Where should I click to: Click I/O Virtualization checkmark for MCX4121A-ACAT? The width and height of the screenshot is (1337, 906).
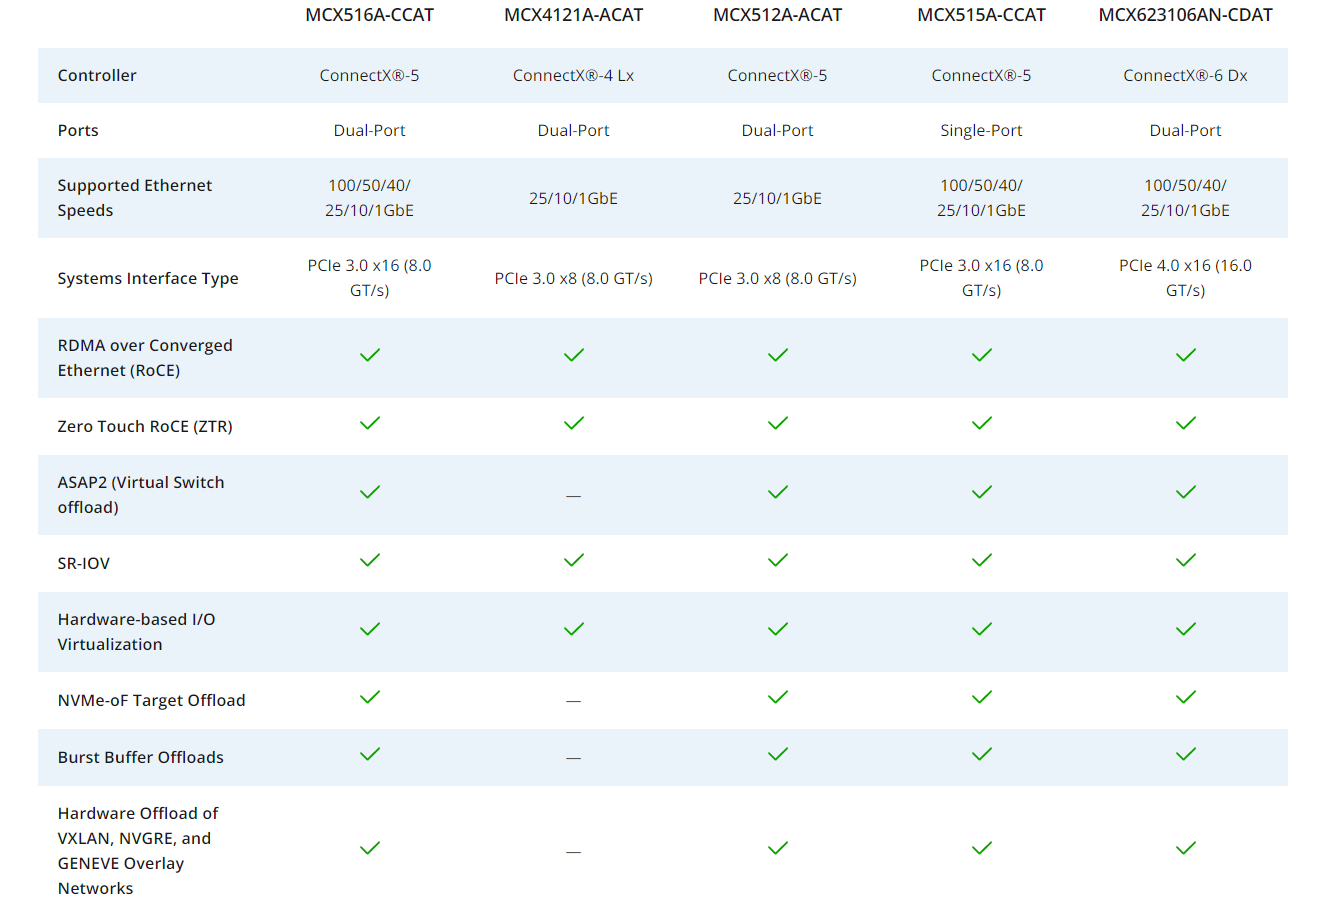574,629
